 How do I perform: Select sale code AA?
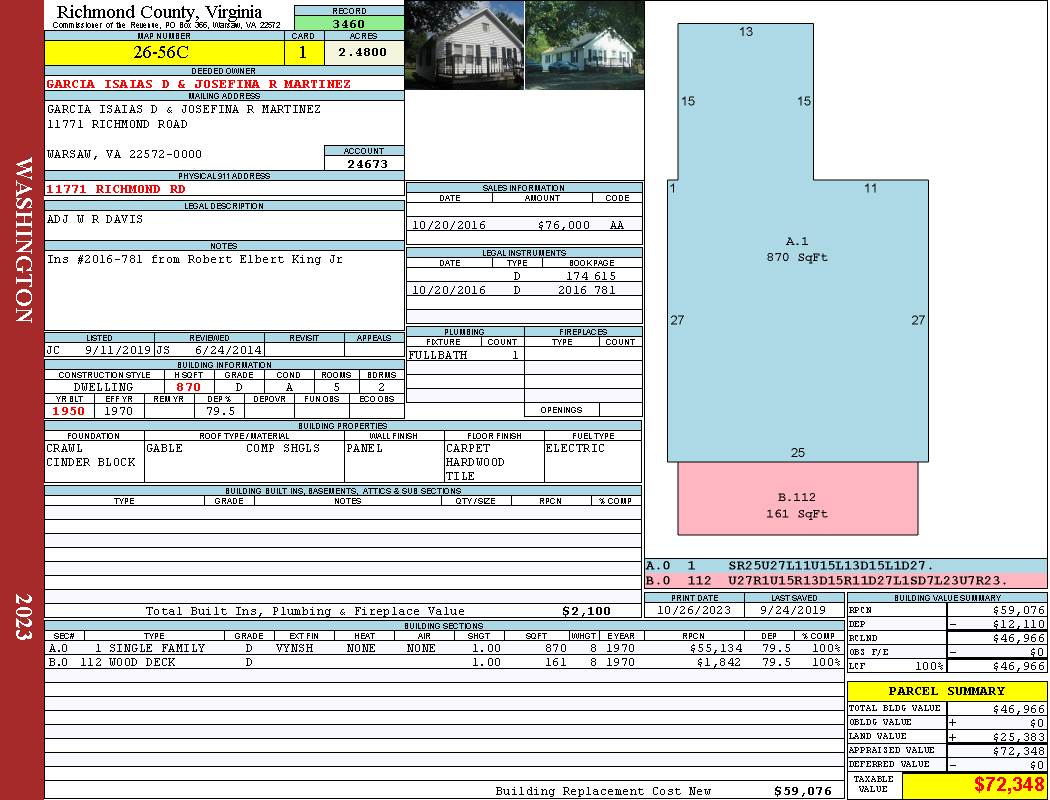(617, 225)
